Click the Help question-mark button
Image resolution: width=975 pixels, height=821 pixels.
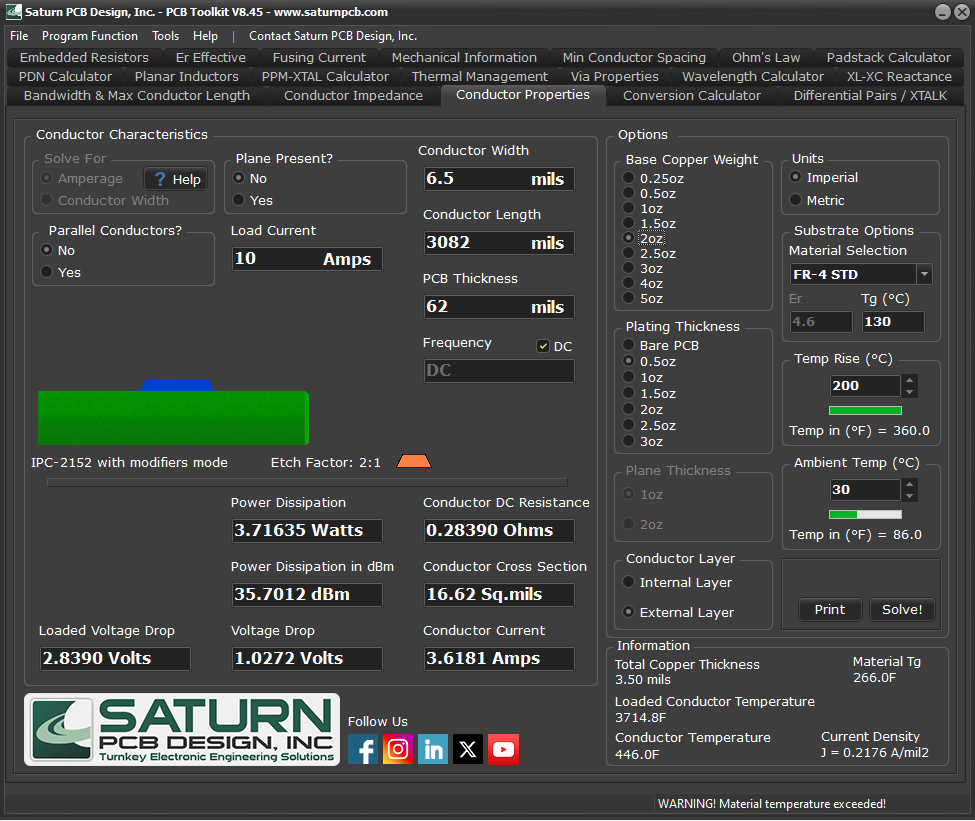click(175, 179)
